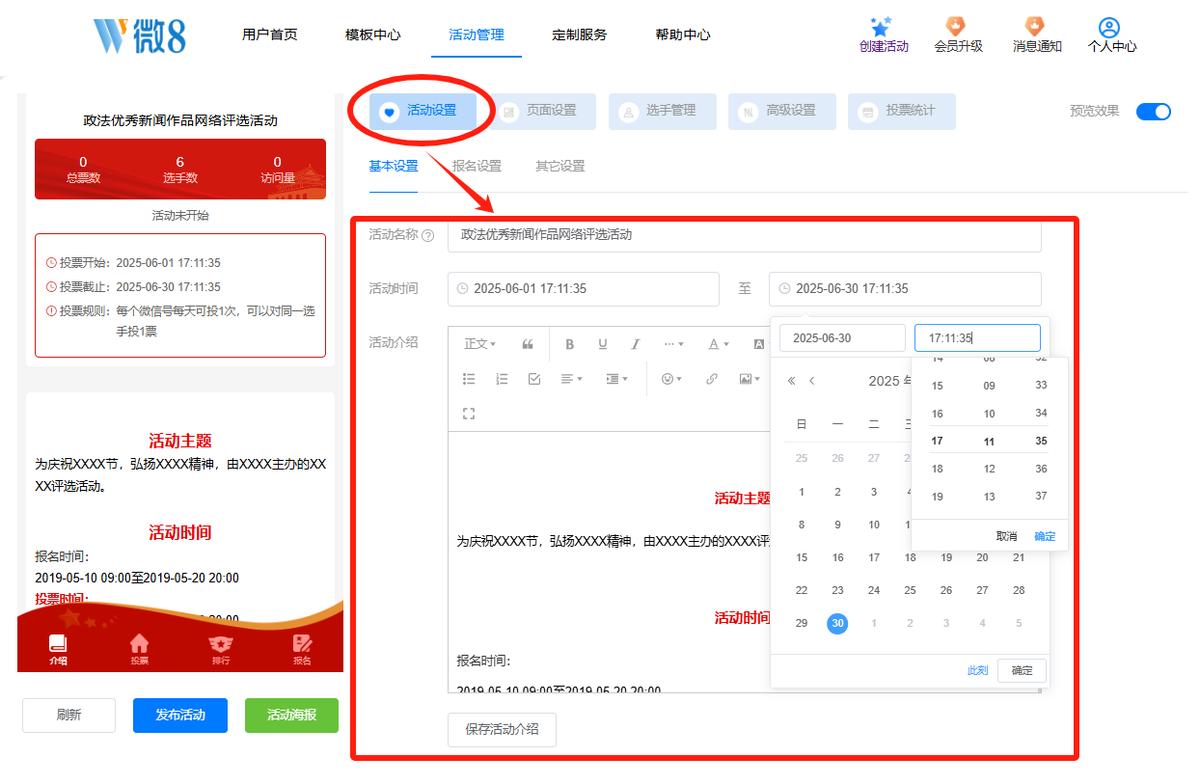Viewport: 1200px width, 778px height.
Task: Click the 此刻 link in date picker
Action: point(978,671)
